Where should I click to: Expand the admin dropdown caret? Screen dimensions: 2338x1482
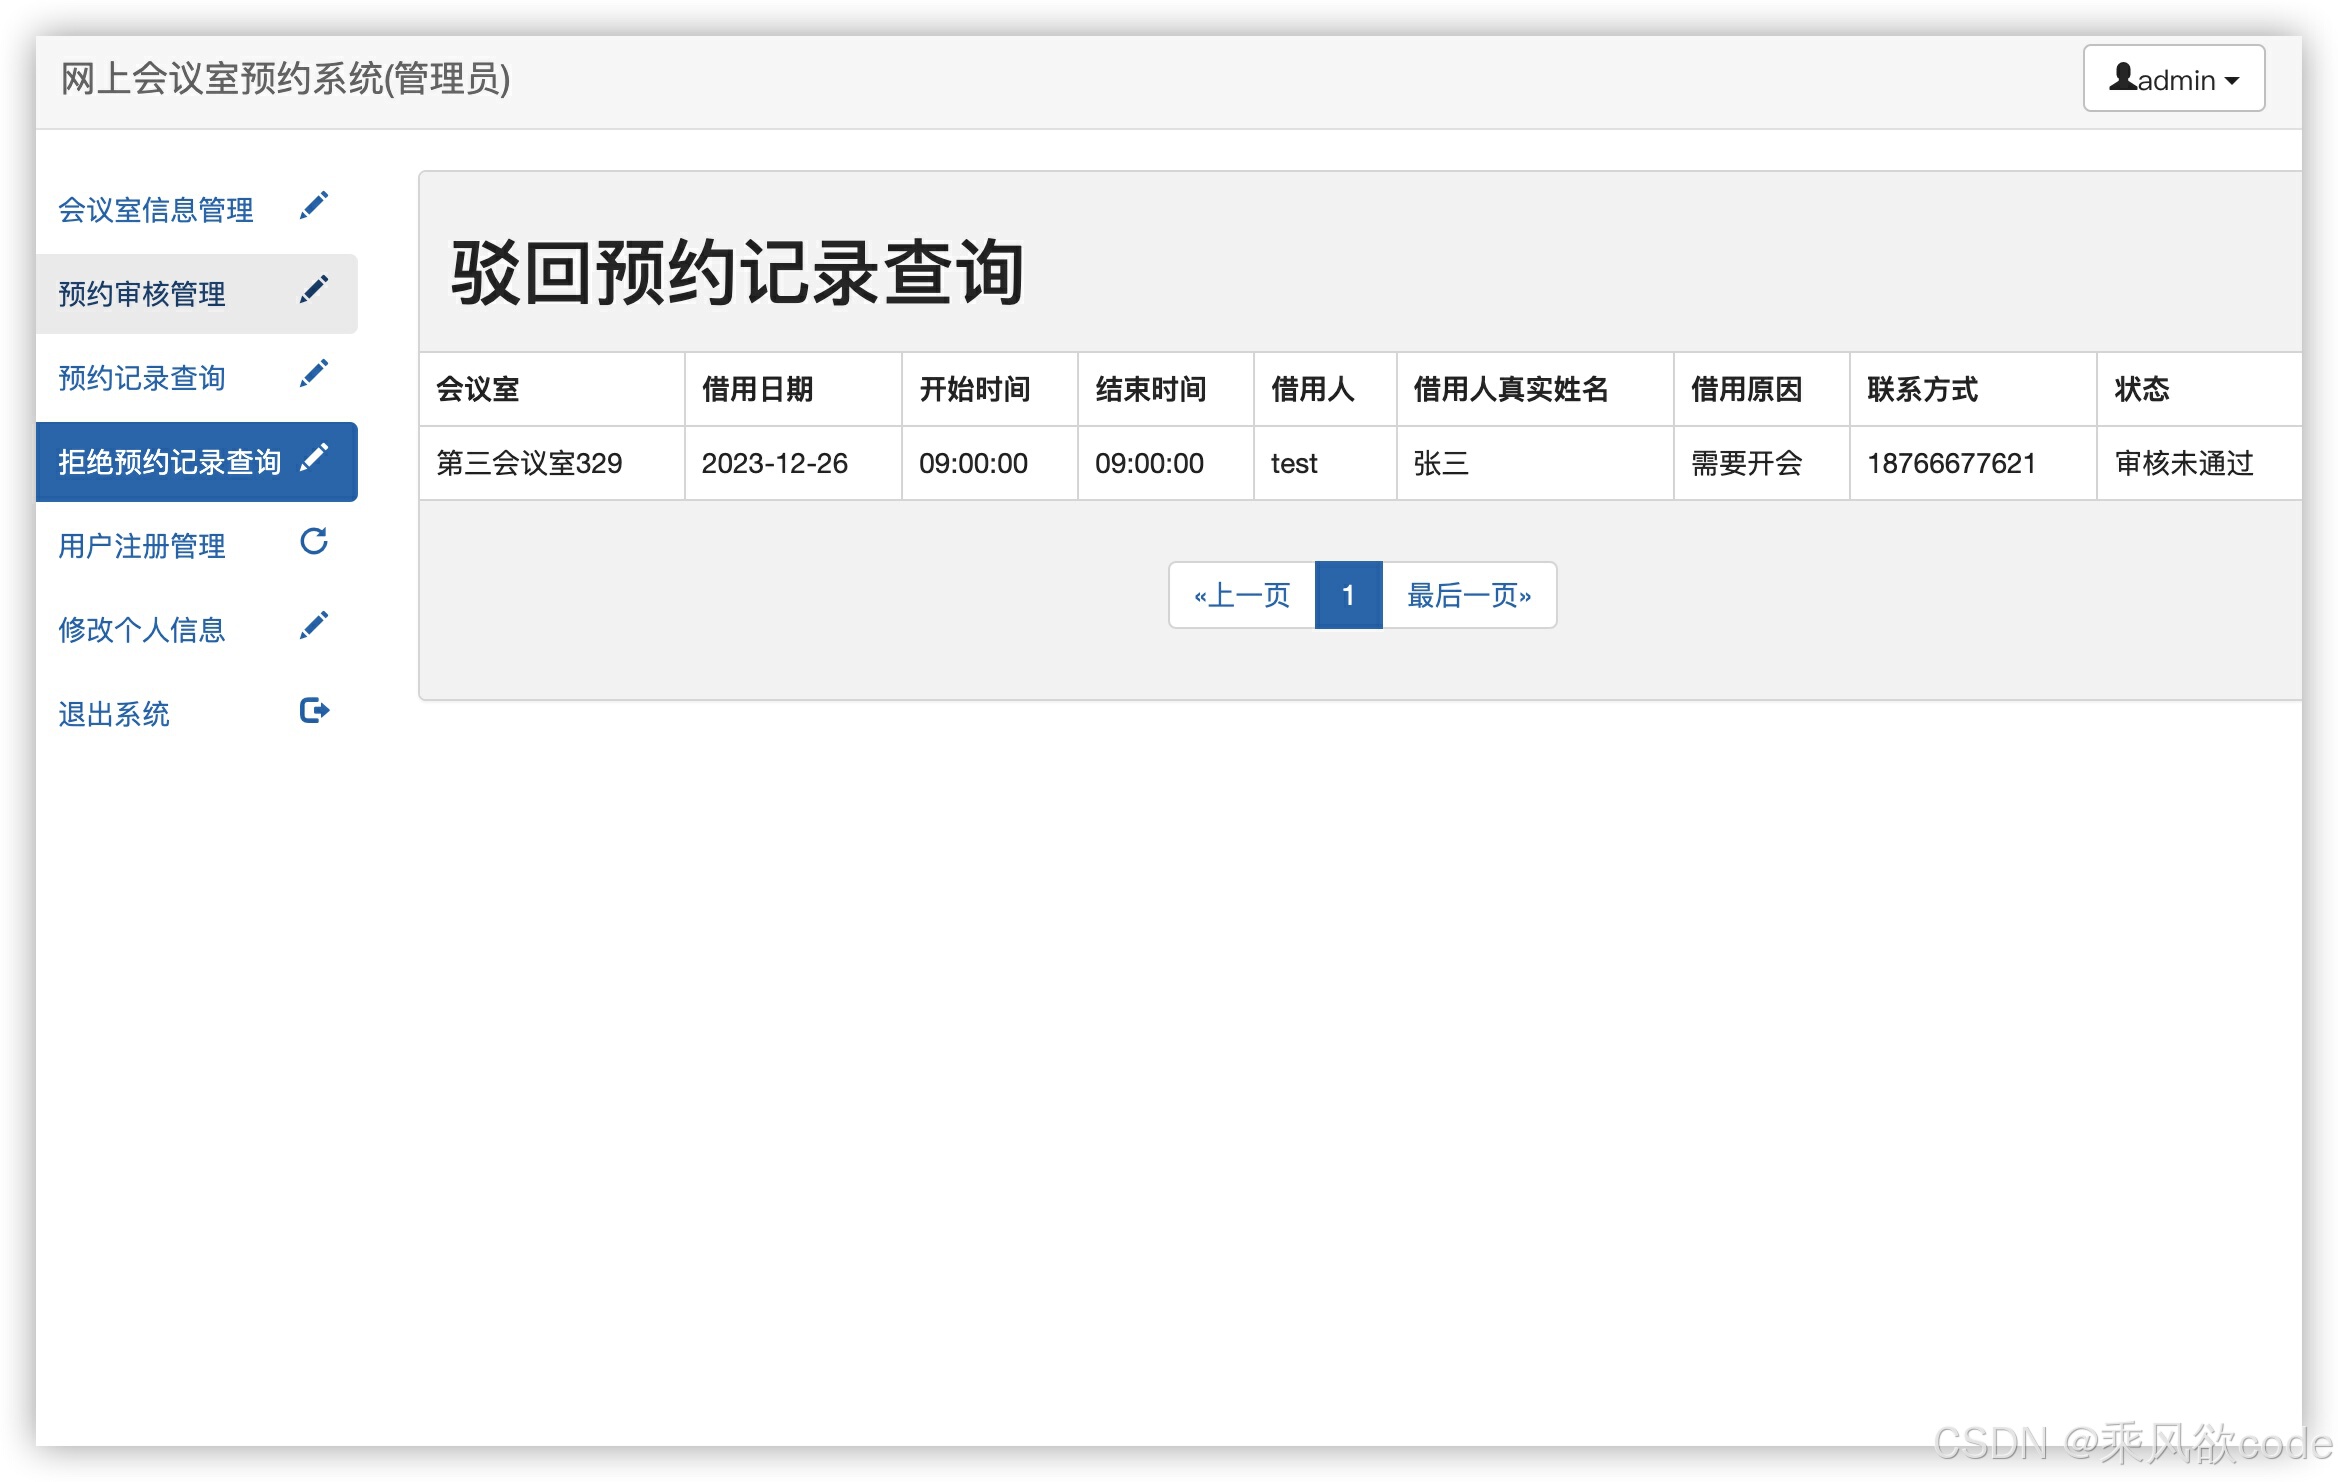click(2232, 81)
